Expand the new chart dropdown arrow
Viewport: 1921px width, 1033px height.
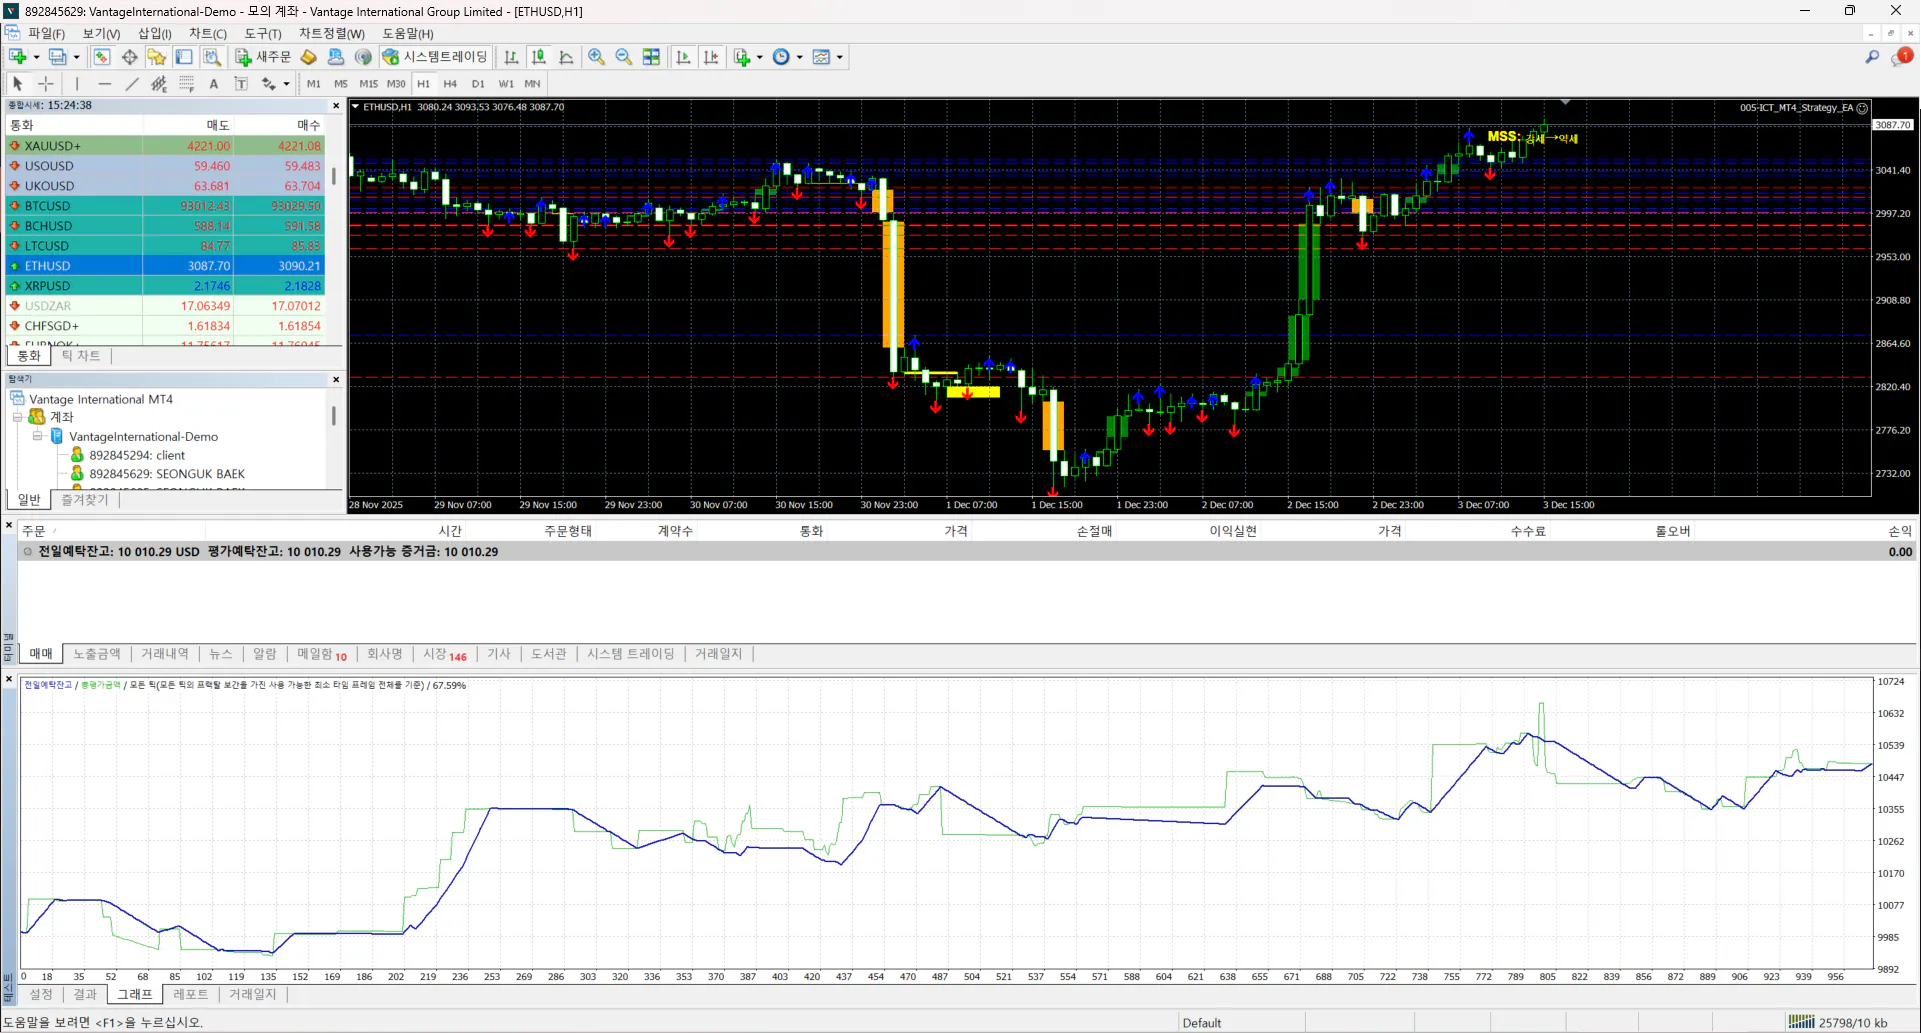pyautogui.click(x=36, y=57)
